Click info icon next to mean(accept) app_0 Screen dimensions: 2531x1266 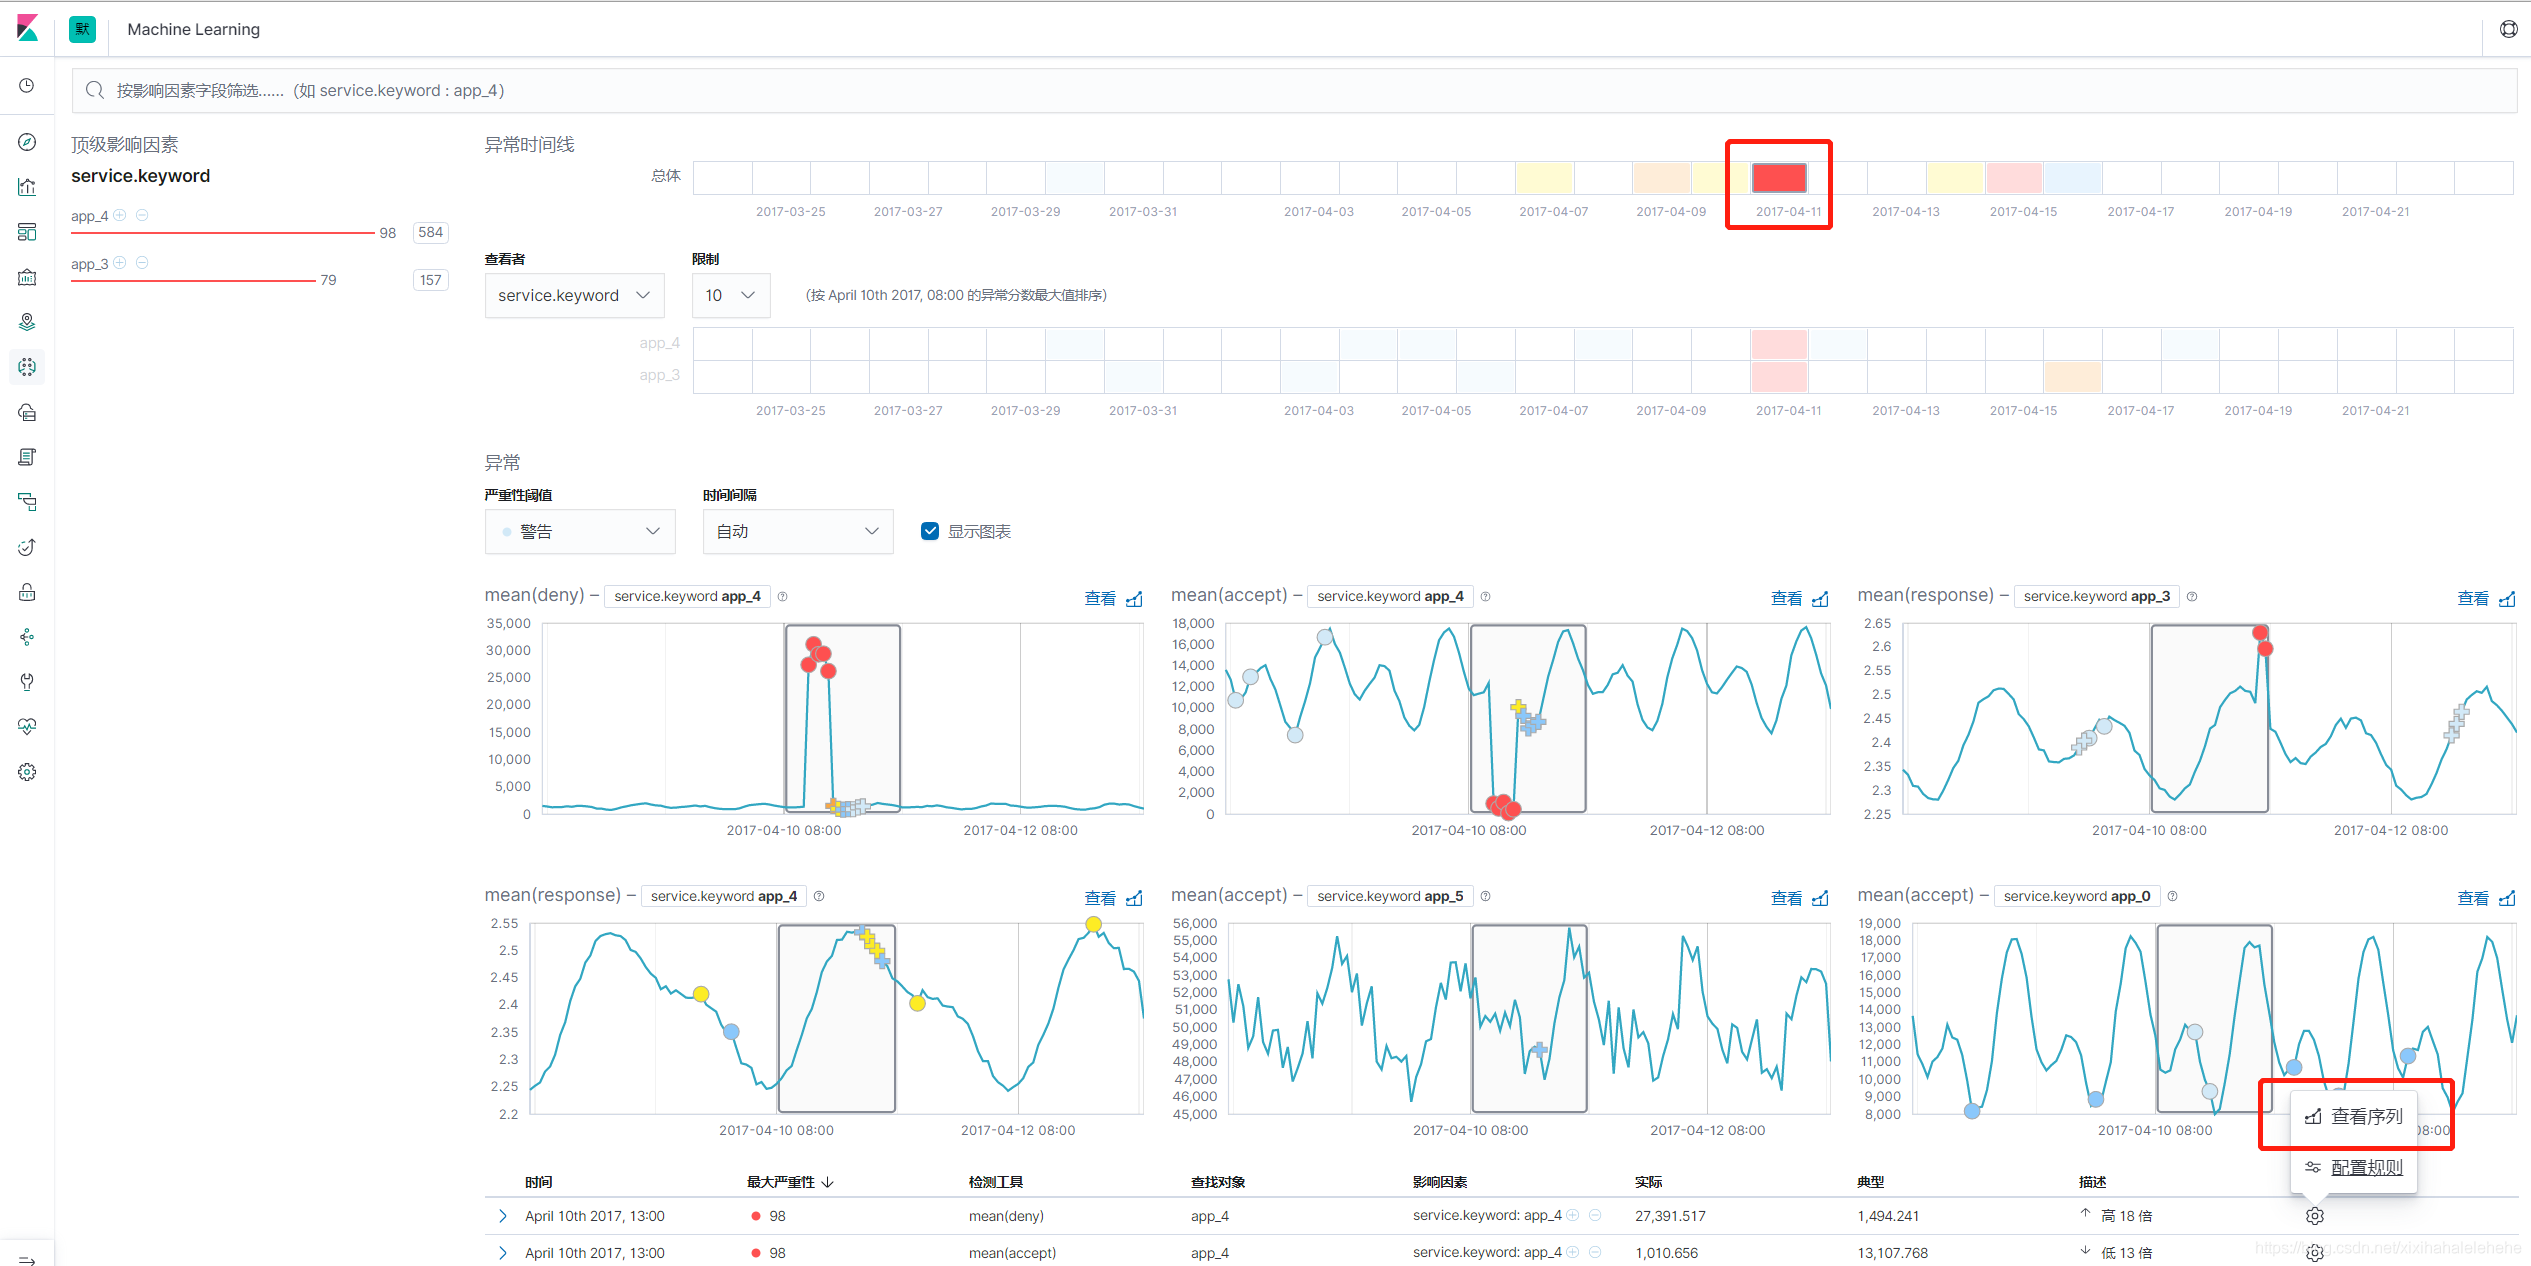pos(2172,896)
